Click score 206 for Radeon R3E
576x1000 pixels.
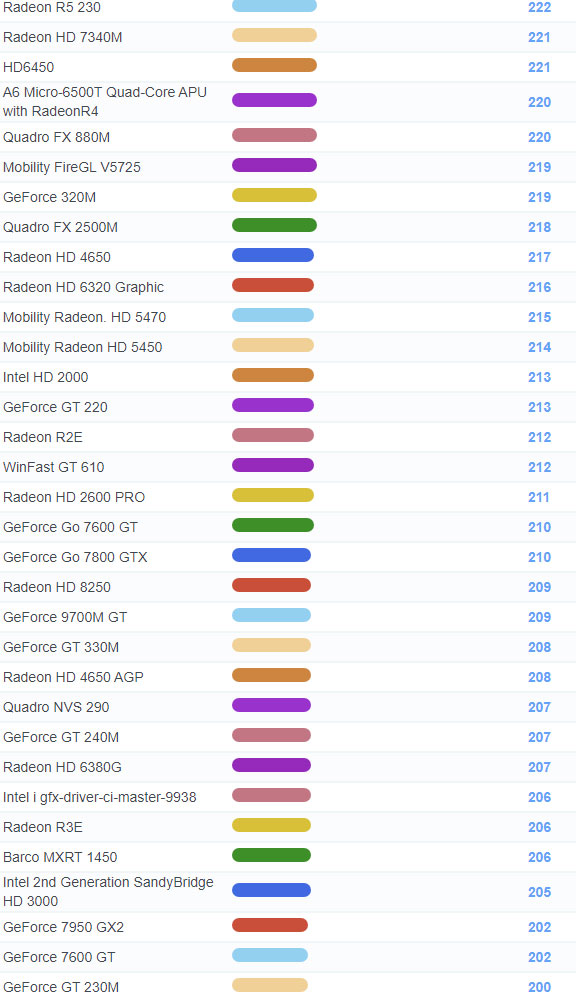coord(540,827)
